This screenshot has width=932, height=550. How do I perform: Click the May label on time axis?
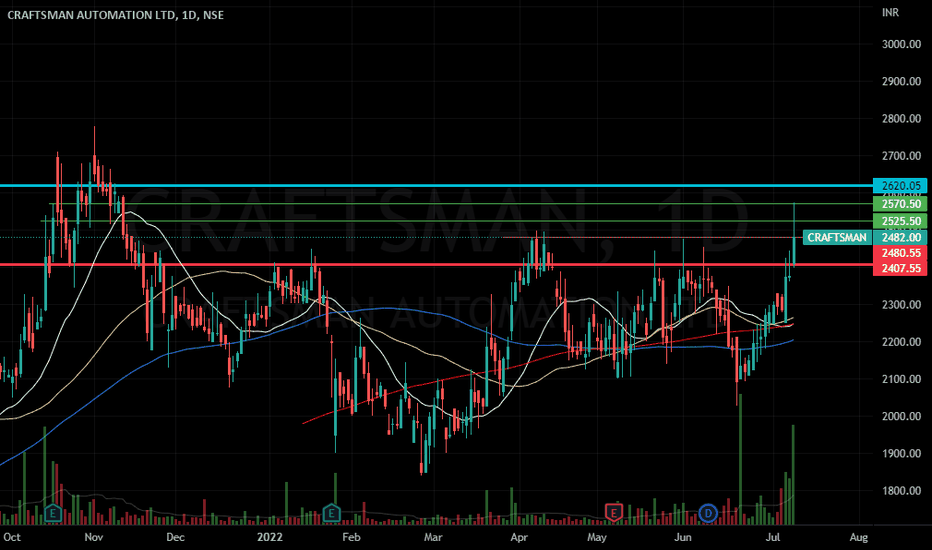[x=597, y=538]
